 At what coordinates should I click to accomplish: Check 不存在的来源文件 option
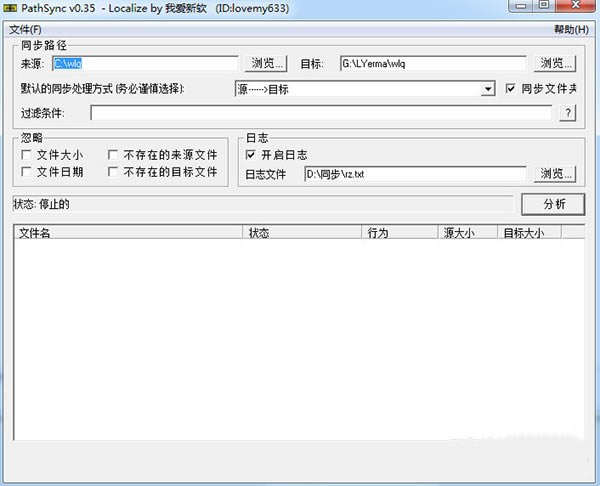pos(113,155)
